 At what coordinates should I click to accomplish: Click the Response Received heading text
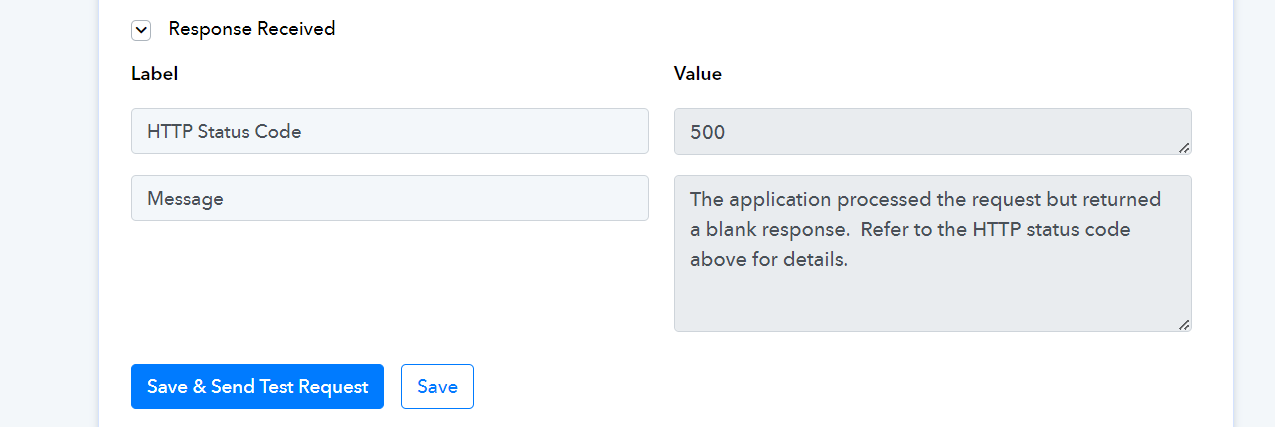tap(252, 29)
